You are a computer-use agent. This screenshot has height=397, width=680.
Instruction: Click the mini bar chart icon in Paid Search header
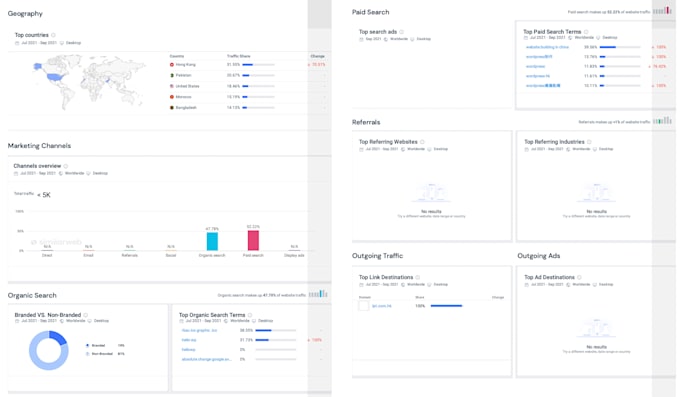click(662, 10)
